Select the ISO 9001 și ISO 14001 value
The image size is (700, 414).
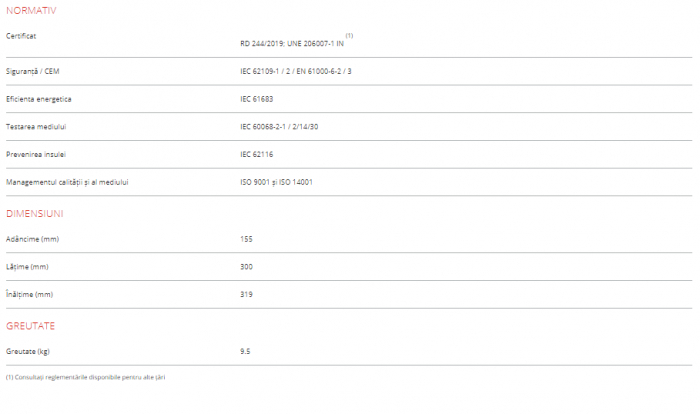point(276,182)
